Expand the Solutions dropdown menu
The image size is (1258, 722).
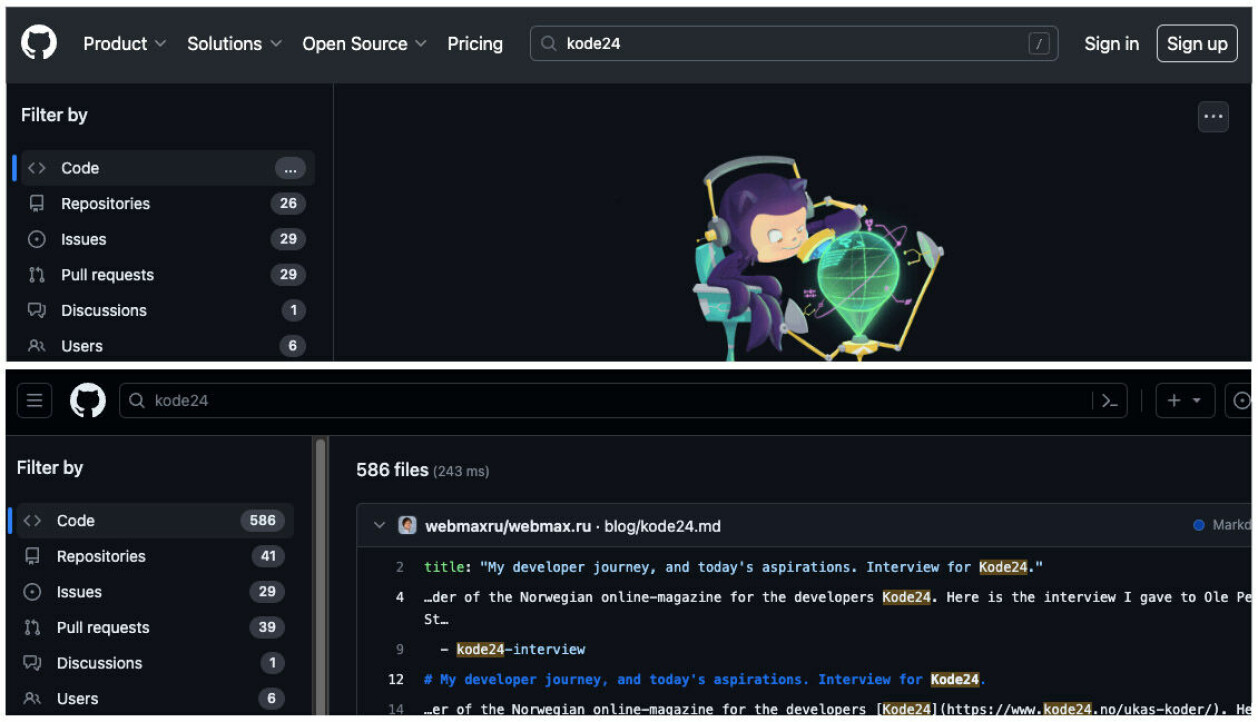[x=234, y=44]
